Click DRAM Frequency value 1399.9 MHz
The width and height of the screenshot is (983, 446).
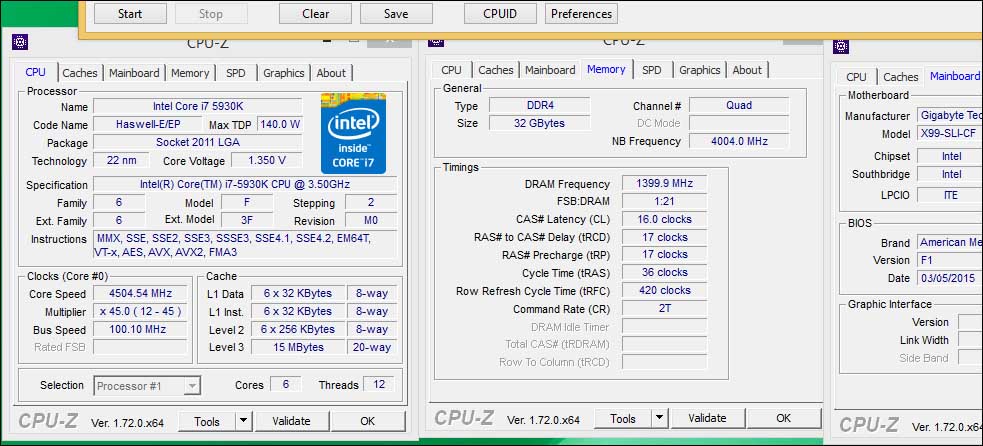tap(664, 183)
